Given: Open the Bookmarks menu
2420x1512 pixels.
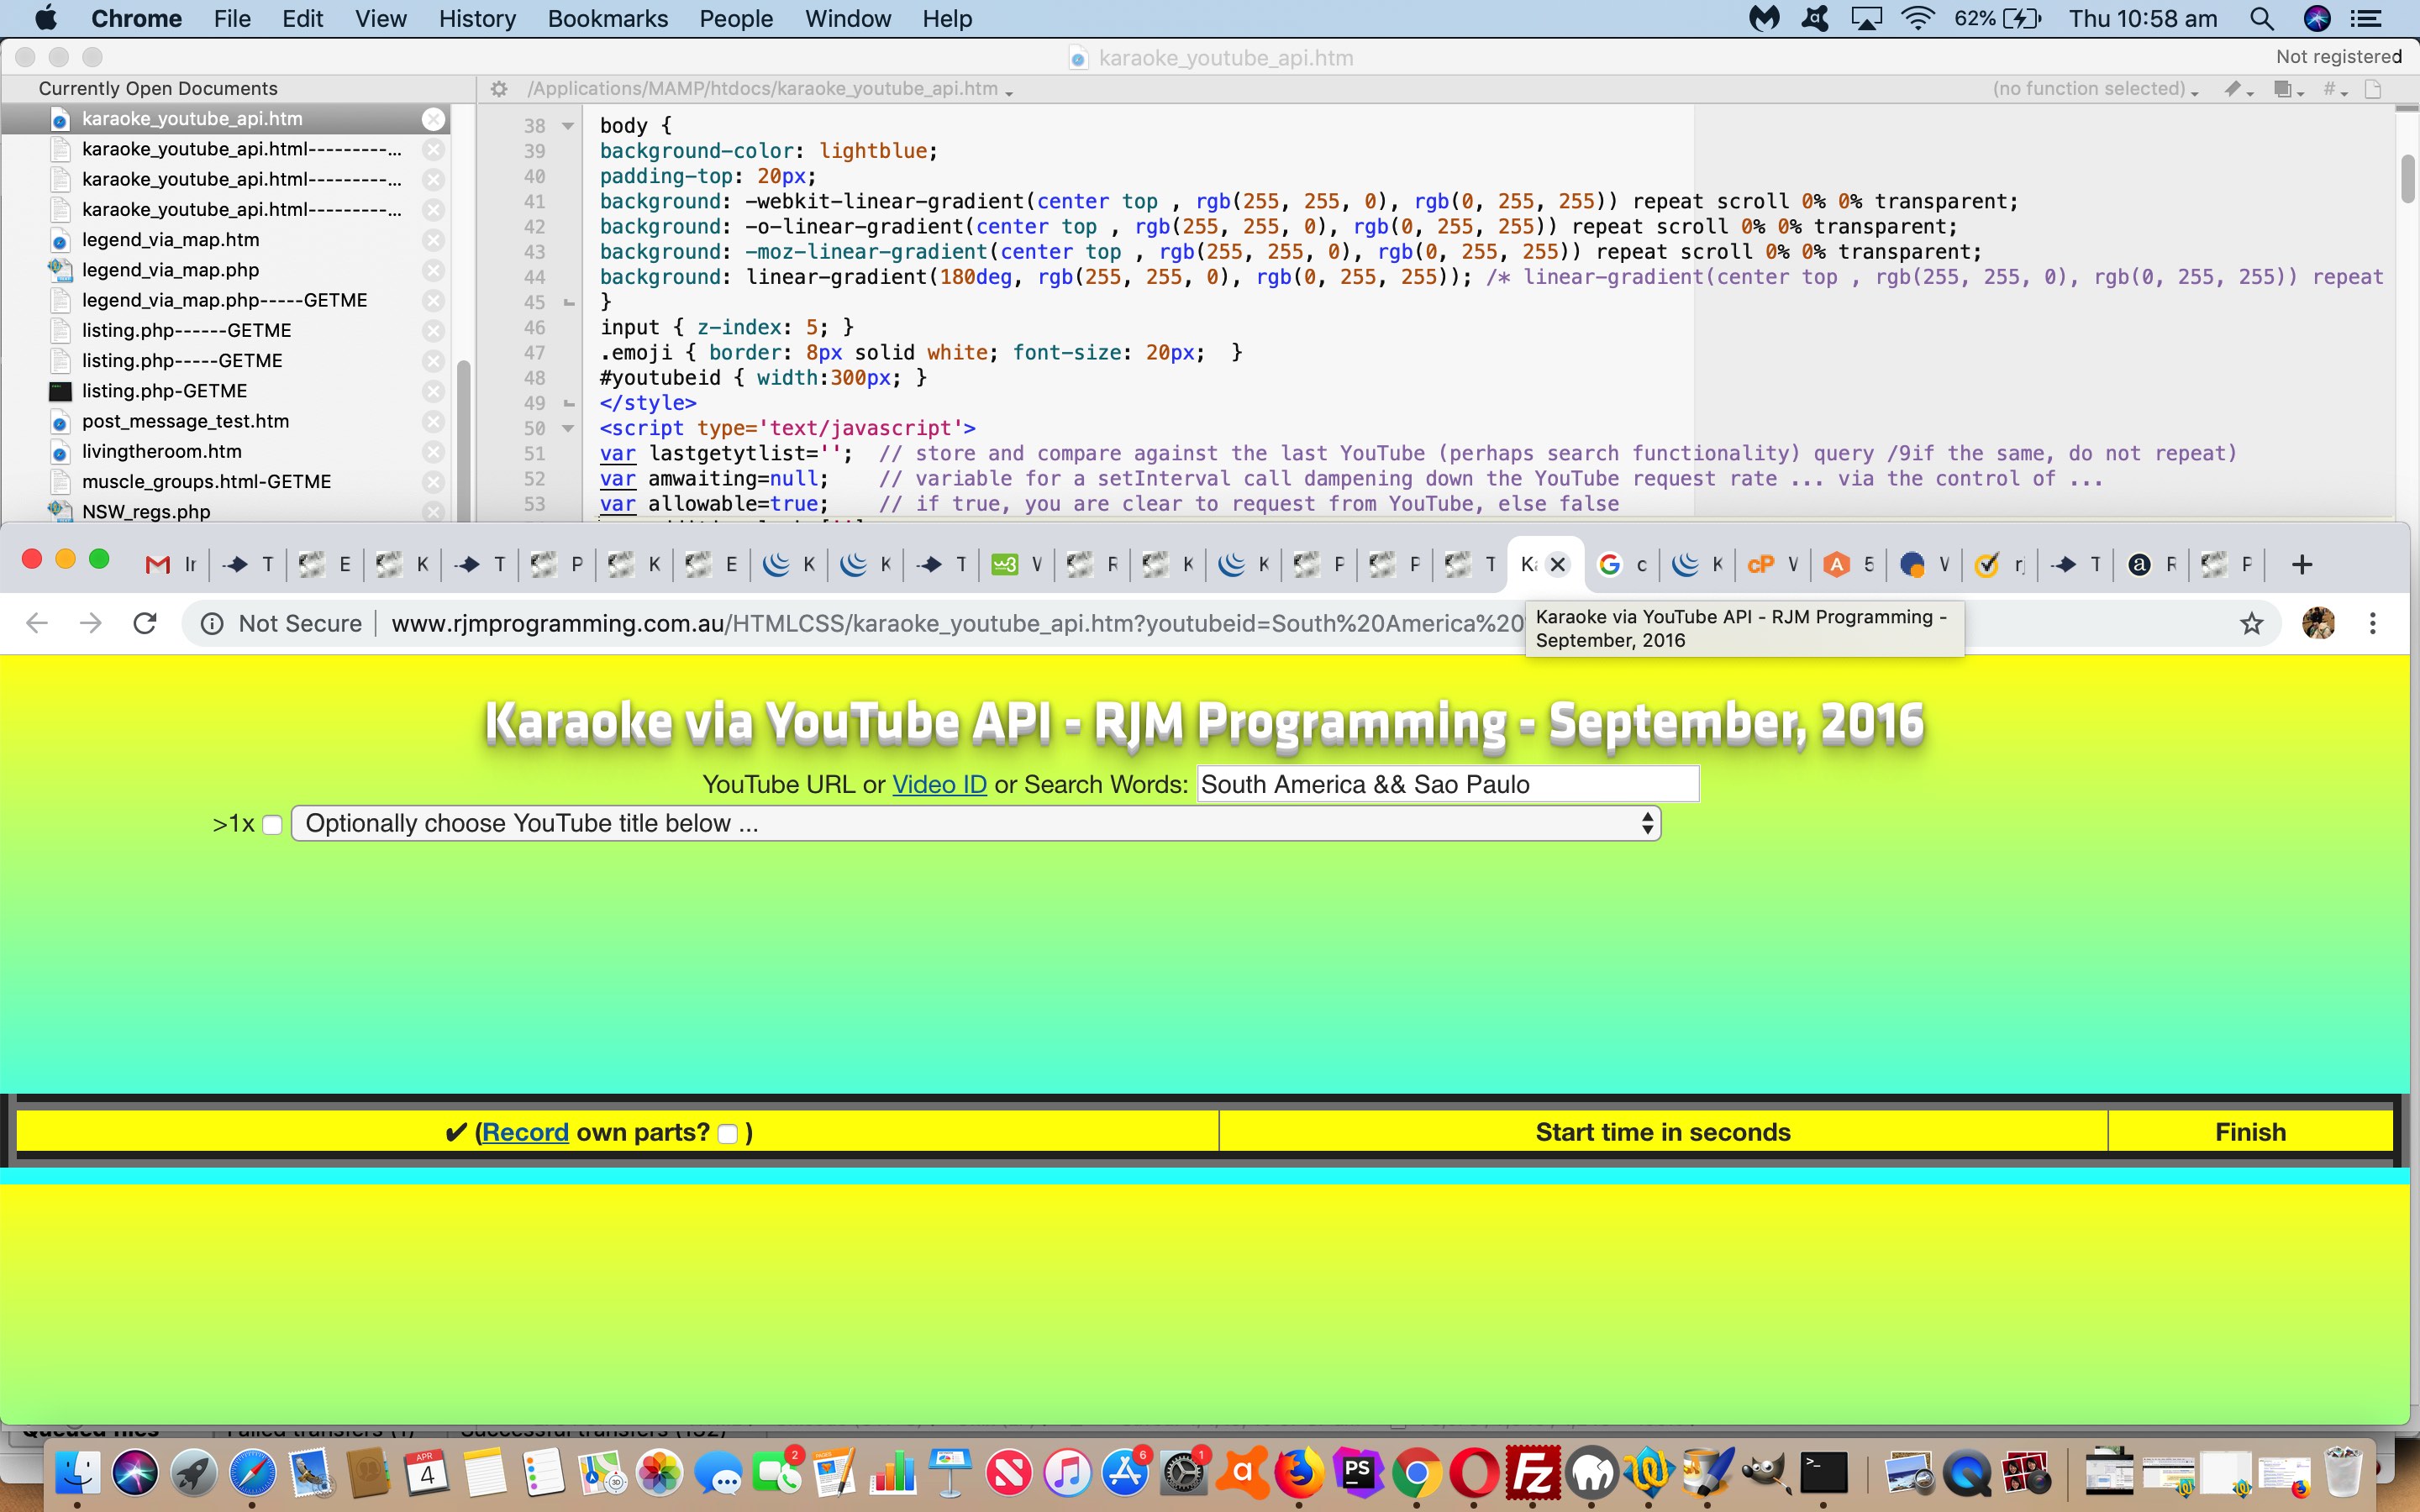Looking at the screenshot, I should coord(607,19).
